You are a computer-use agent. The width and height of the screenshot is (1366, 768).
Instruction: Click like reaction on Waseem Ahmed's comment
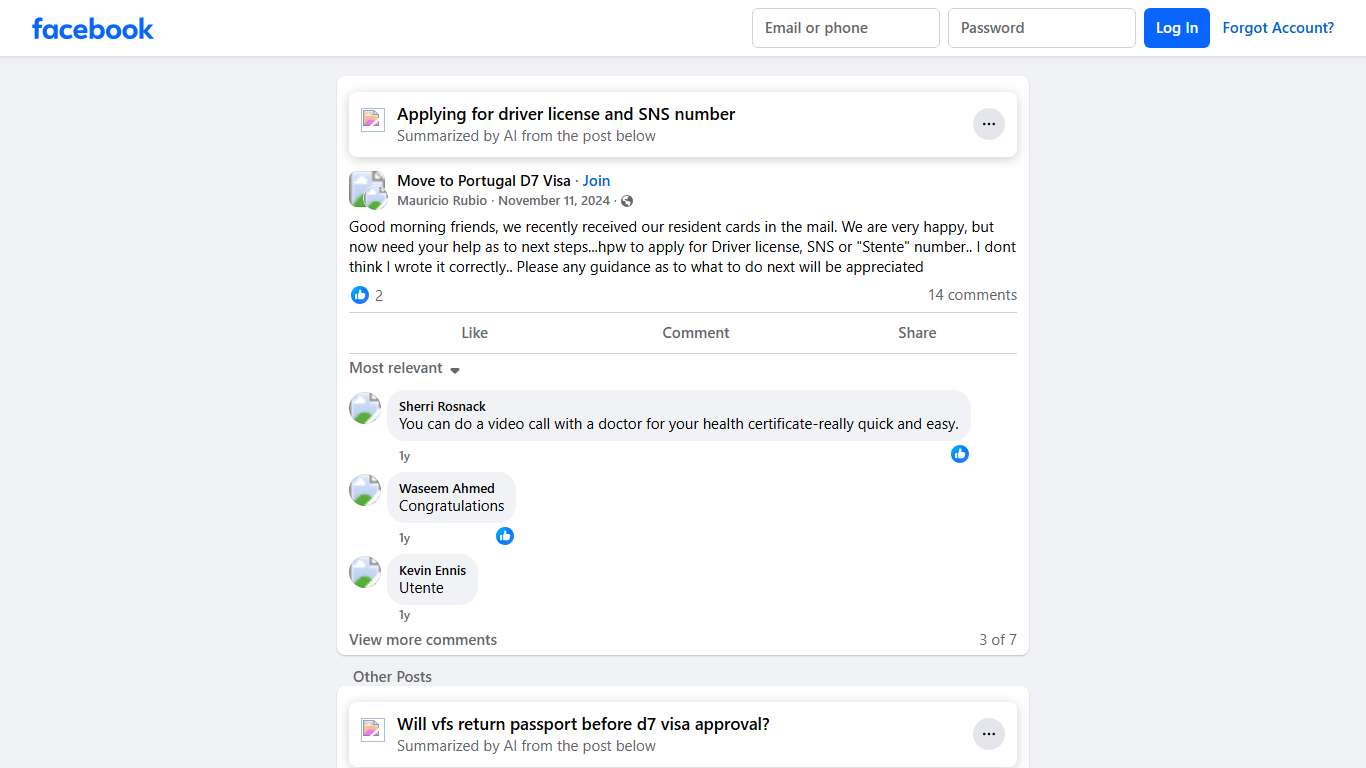point(505,536)
